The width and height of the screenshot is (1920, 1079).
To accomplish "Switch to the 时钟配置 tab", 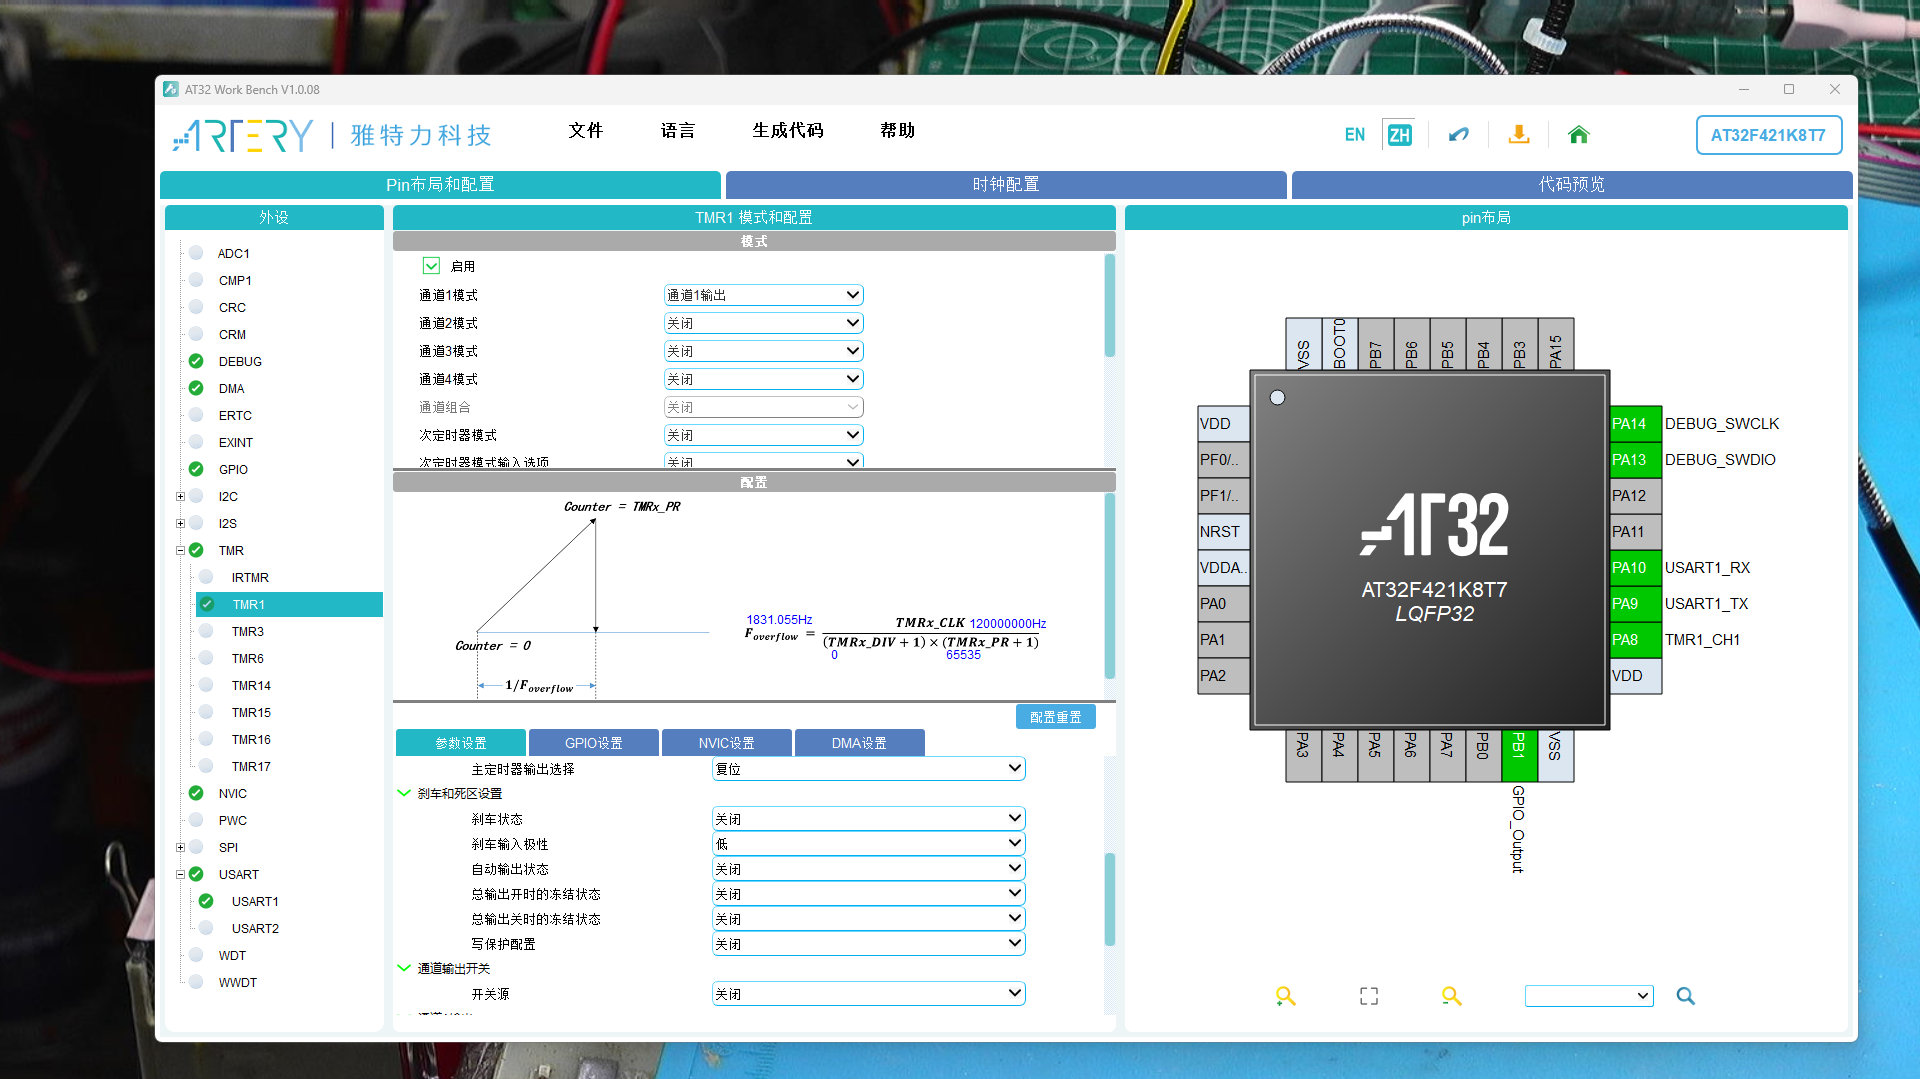I will point(1006,185).
